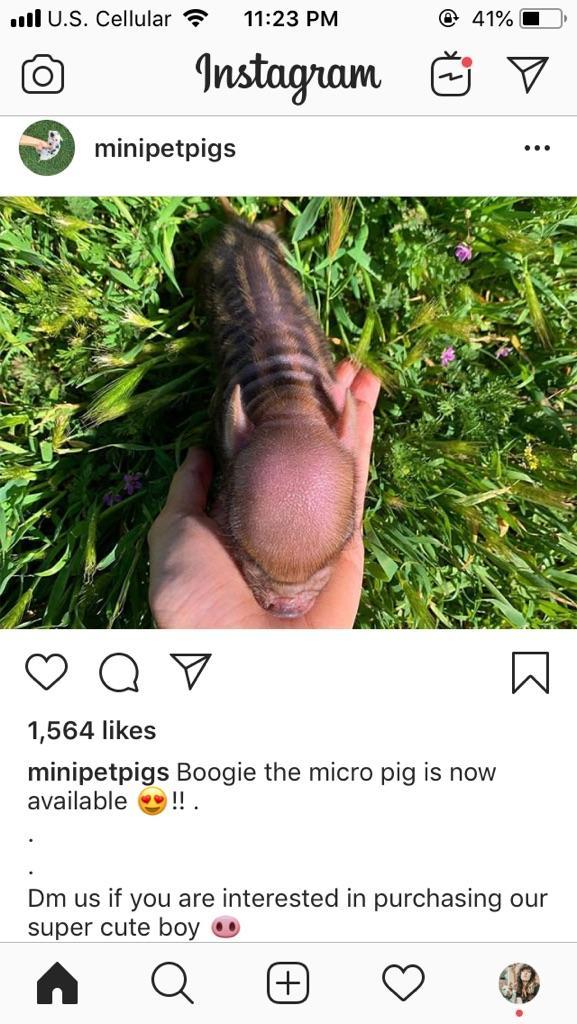This screenshot has height=1024, width=577.
Task: Create a new post with the plus icon
Action: tap(287, 983)
